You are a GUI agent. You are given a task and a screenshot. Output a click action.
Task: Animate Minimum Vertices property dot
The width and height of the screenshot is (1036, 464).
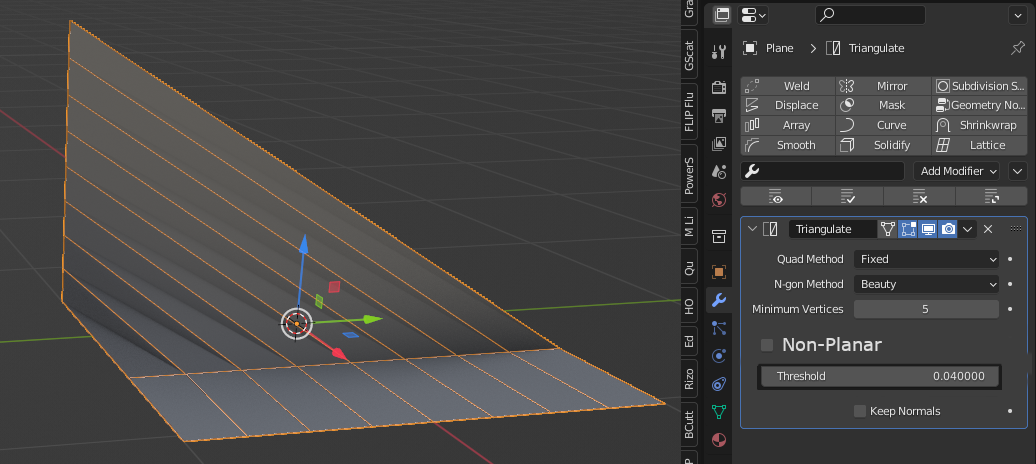1010,309
